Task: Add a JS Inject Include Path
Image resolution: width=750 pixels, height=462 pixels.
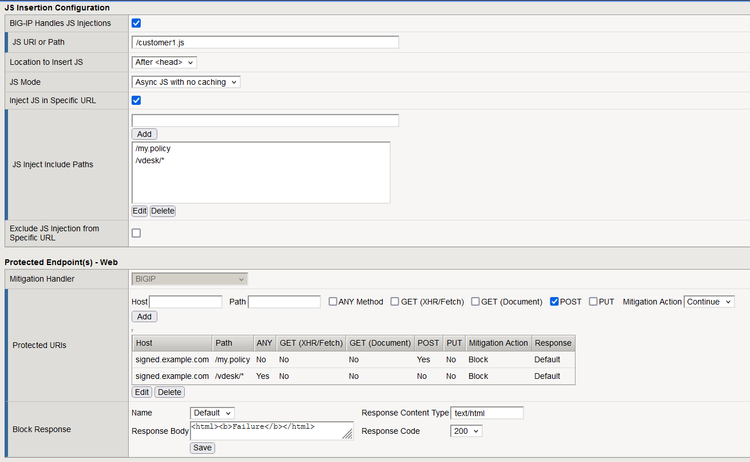Action: coord(144,134)
